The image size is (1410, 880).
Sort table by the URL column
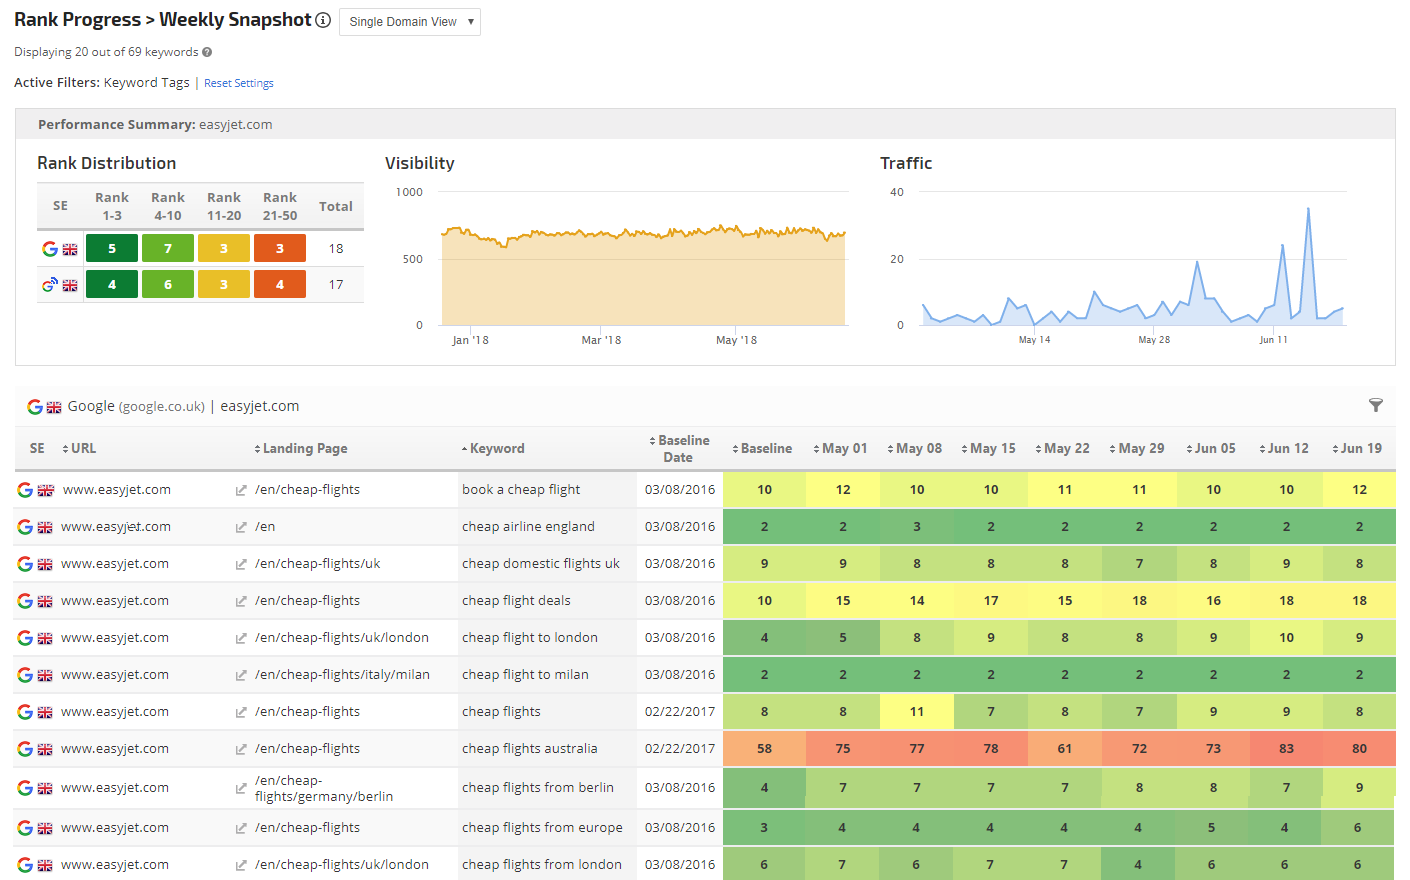pos(83,448)
